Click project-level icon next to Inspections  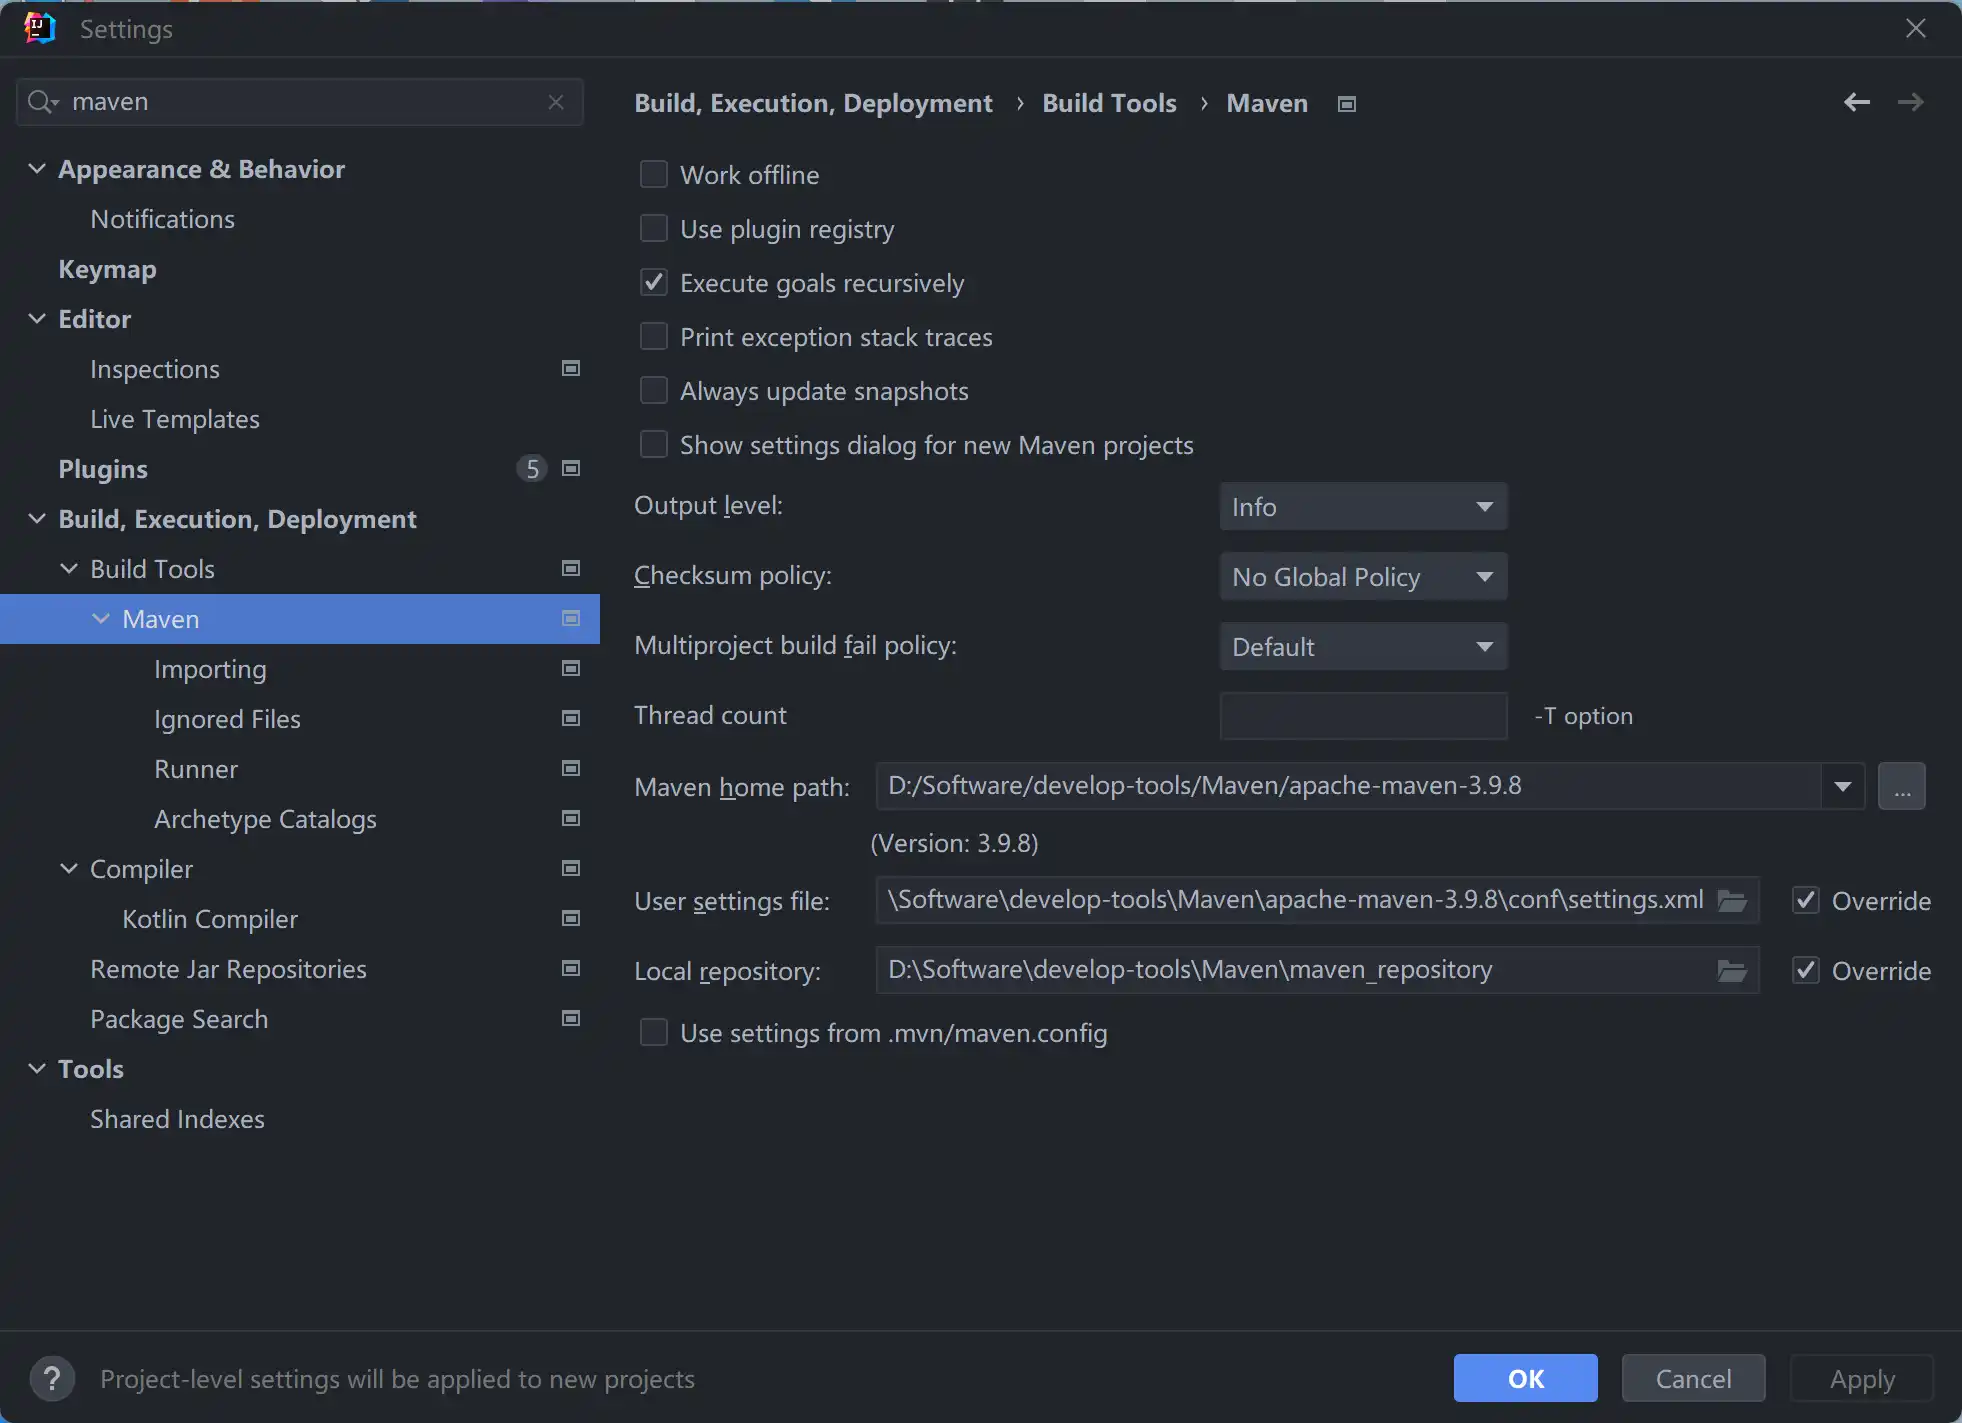[x=571, y=368]
